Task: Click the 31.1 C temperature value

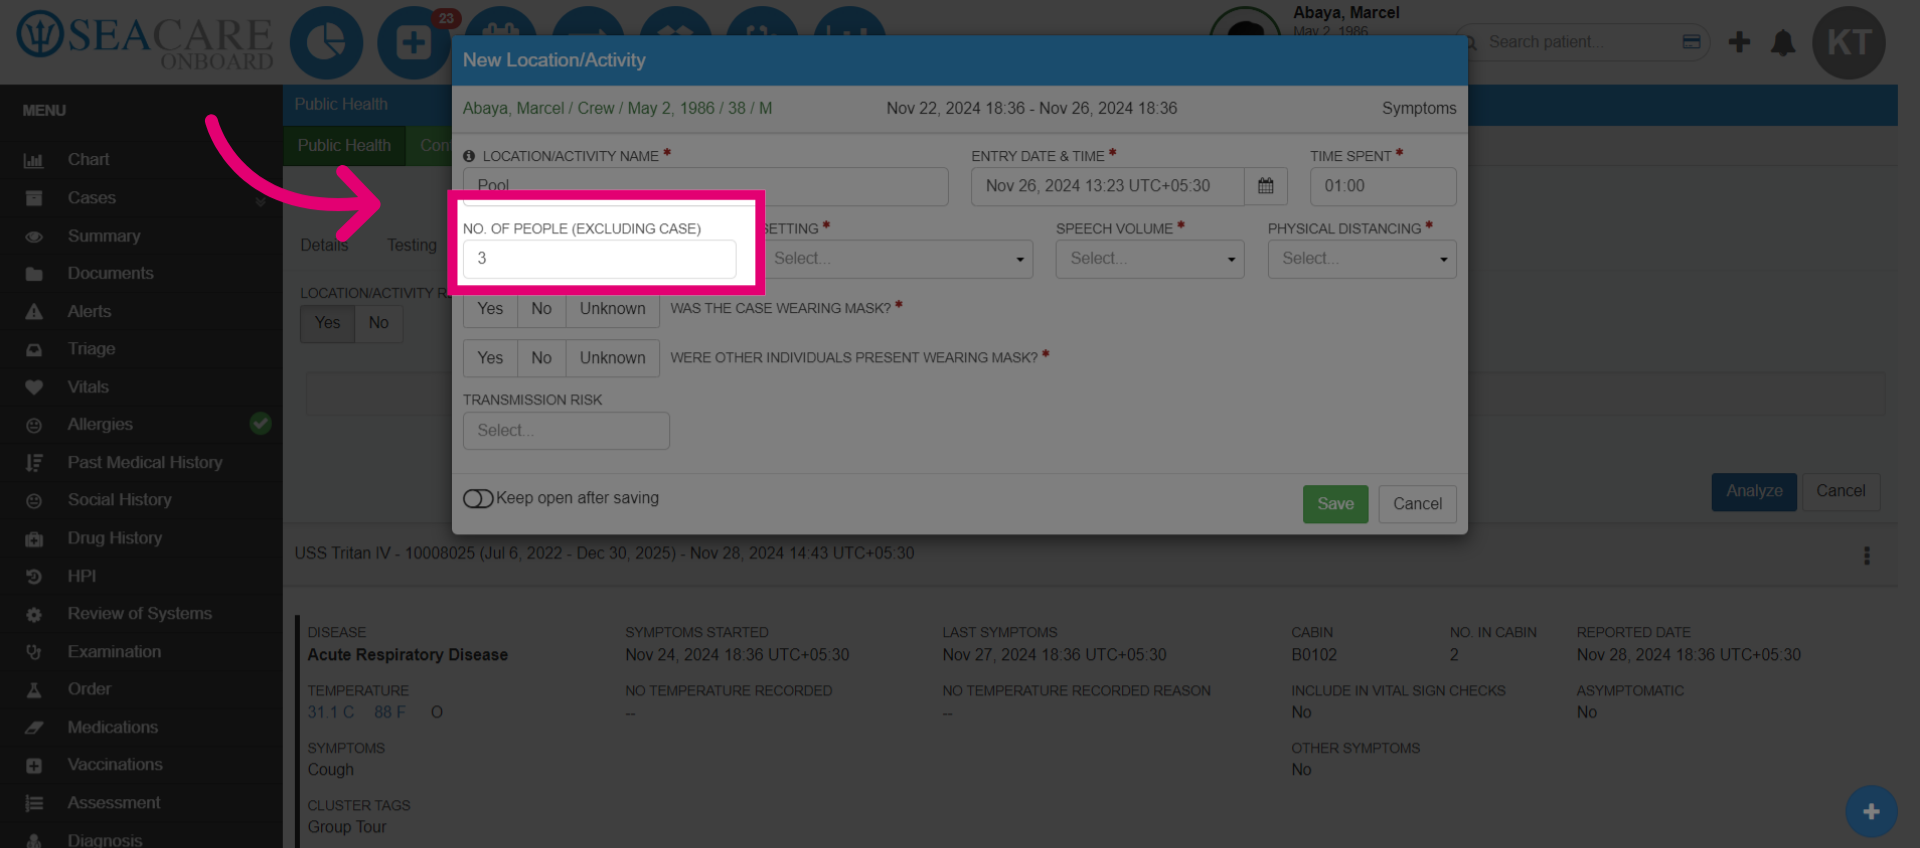Action: tap(330, 713)
